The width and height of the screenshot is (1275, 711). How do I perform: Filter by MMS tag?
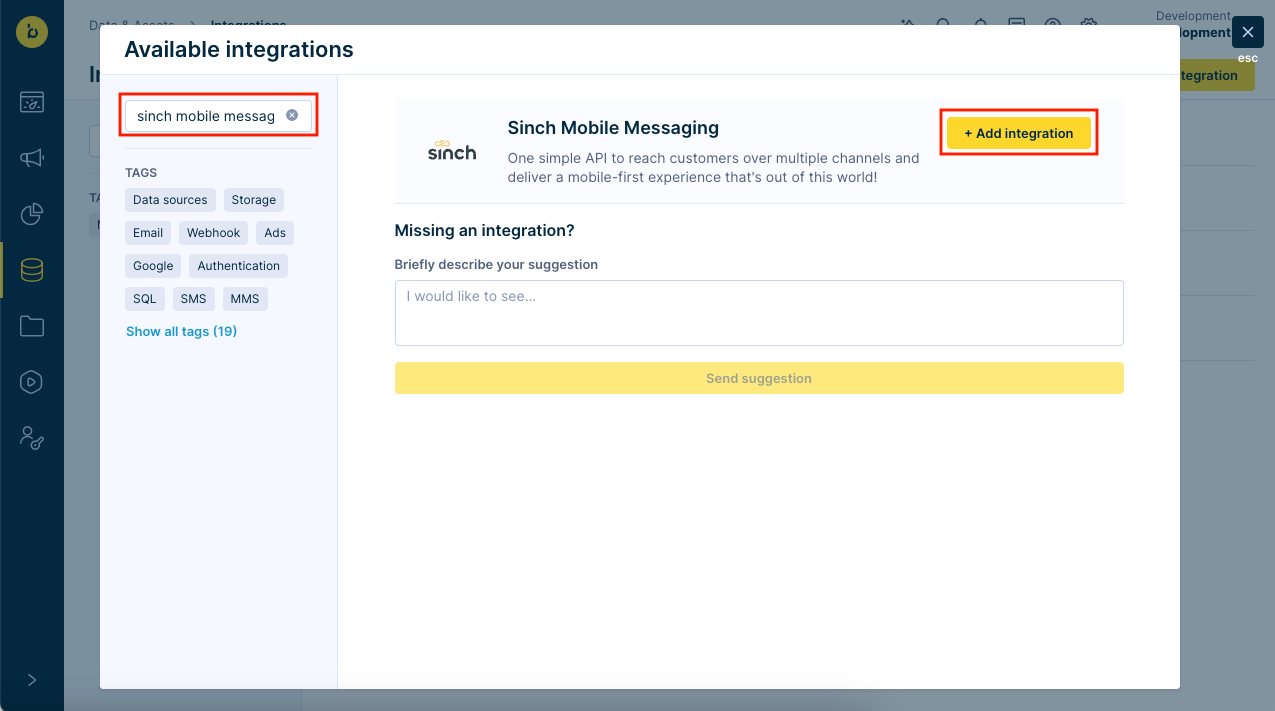coord(245,299)
